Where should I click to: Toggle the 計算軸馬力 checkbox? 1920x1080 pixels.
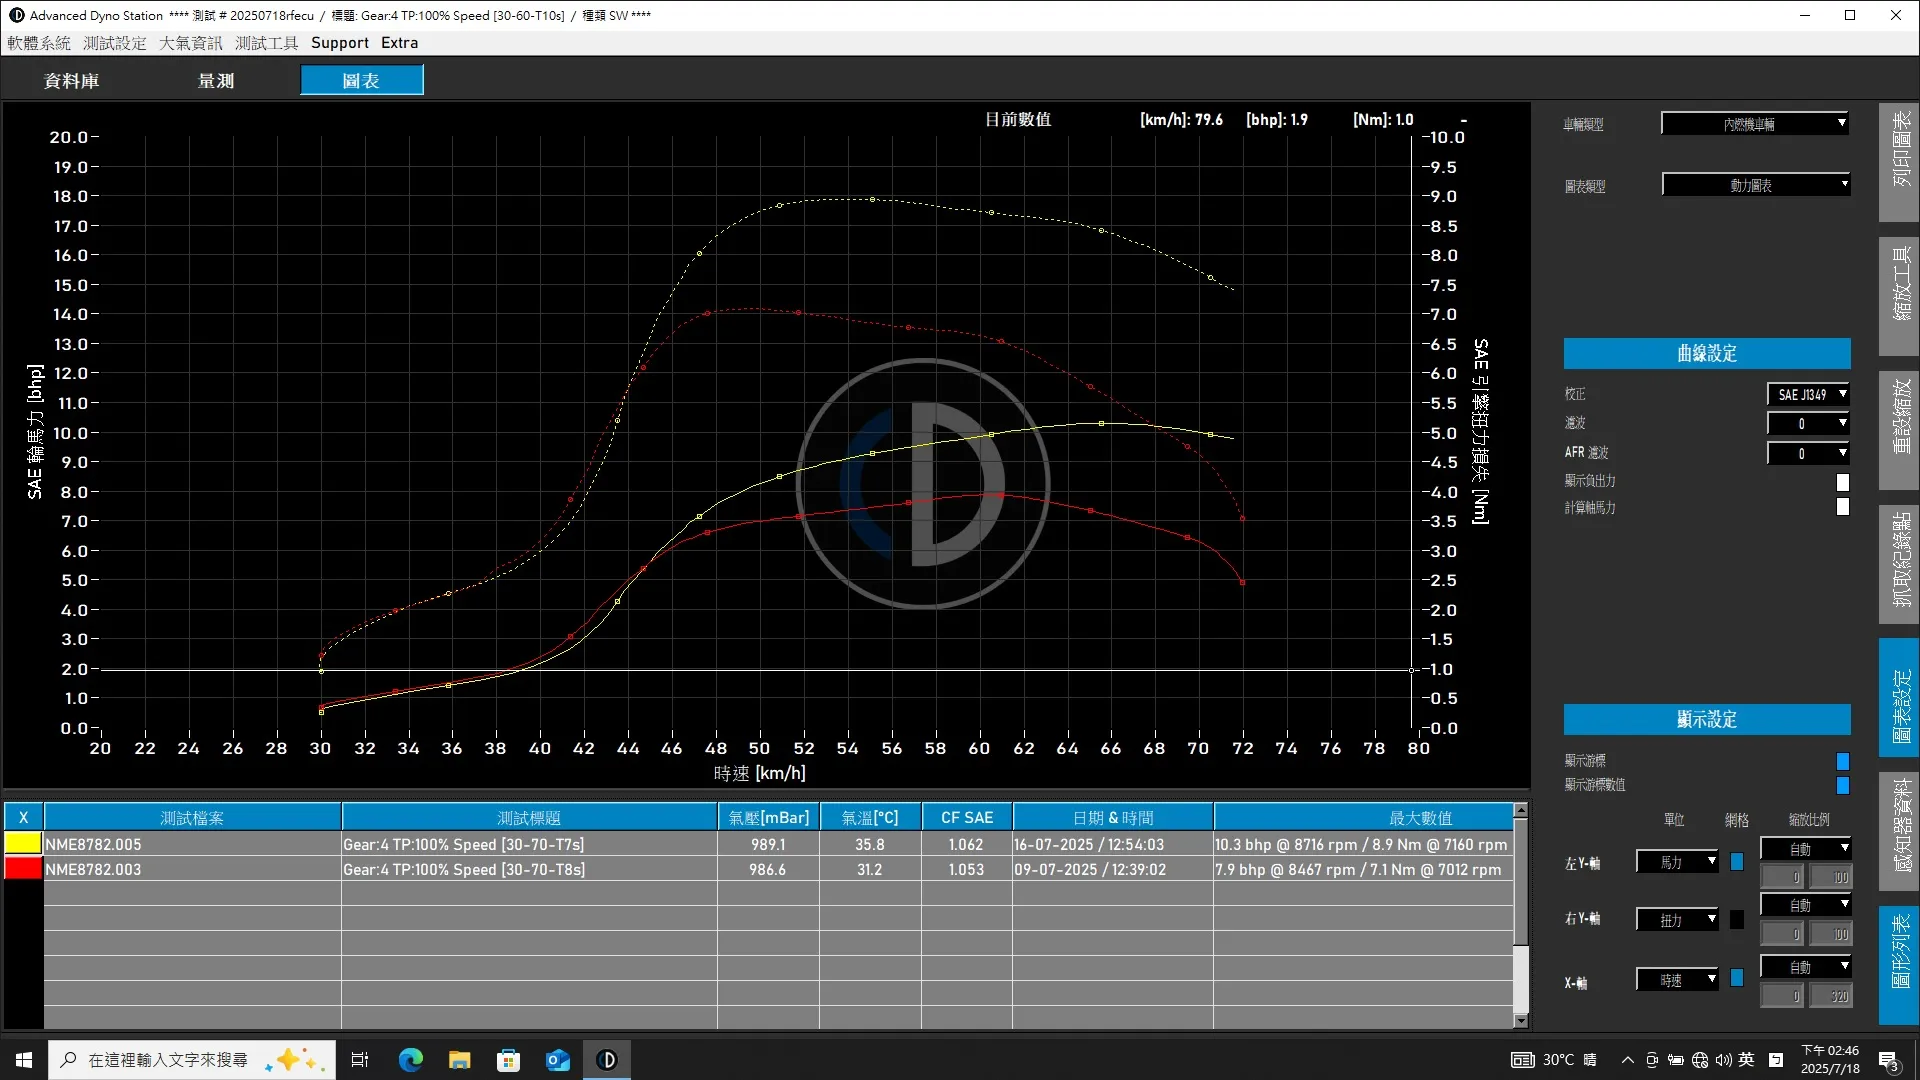pyautogui.click(x=1842, y=507)
